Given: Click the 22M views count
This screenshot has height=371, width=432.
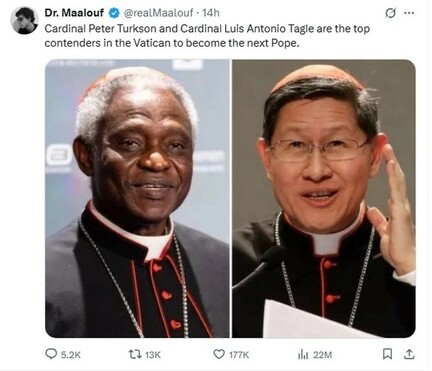Looking at the screenshot, I should point(322,355).
